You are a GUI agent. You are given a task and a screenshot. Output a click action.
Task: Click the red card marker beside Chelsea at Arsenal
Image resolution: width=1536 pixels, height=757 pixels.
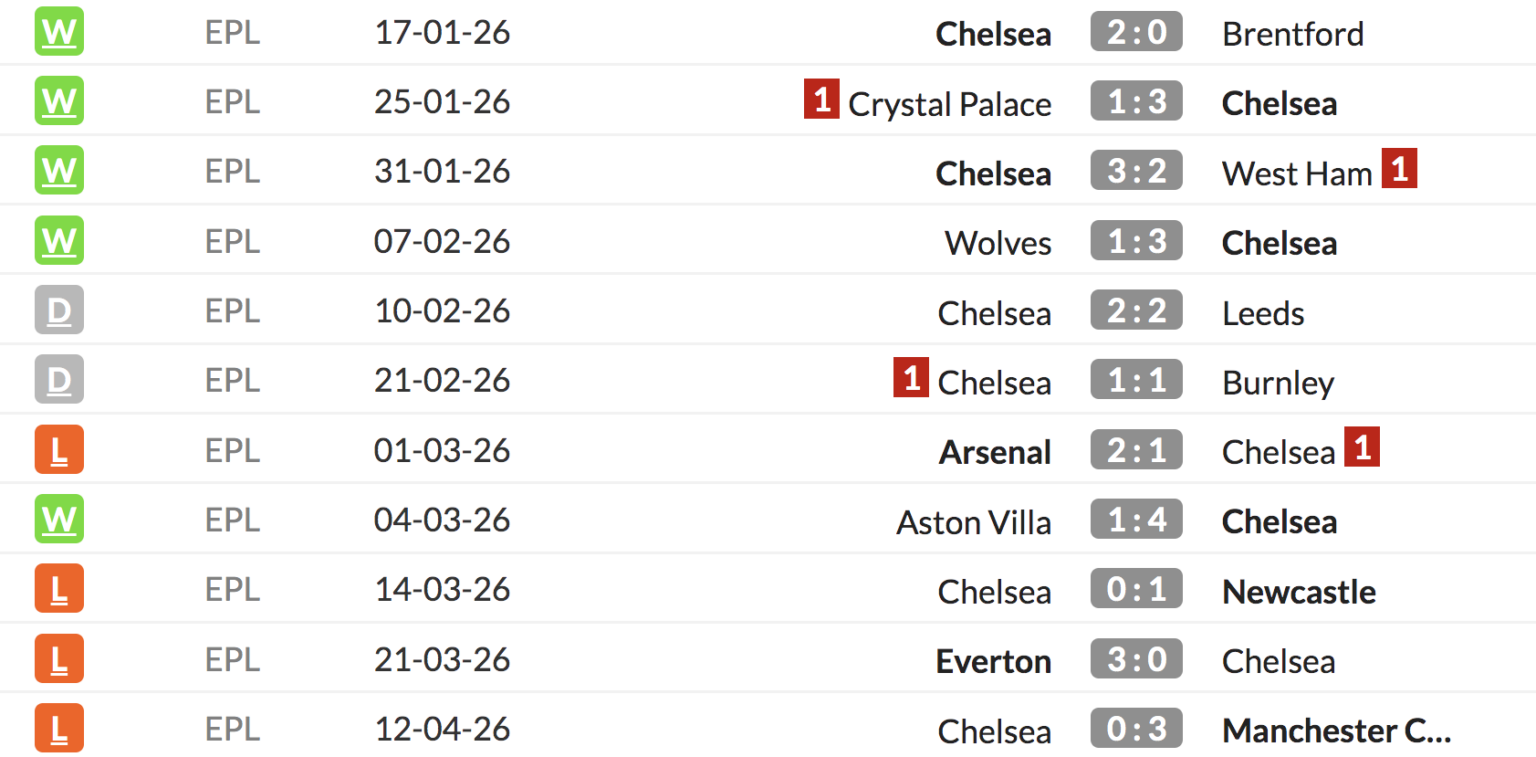pyautogui.click(x=1362, y=448)
